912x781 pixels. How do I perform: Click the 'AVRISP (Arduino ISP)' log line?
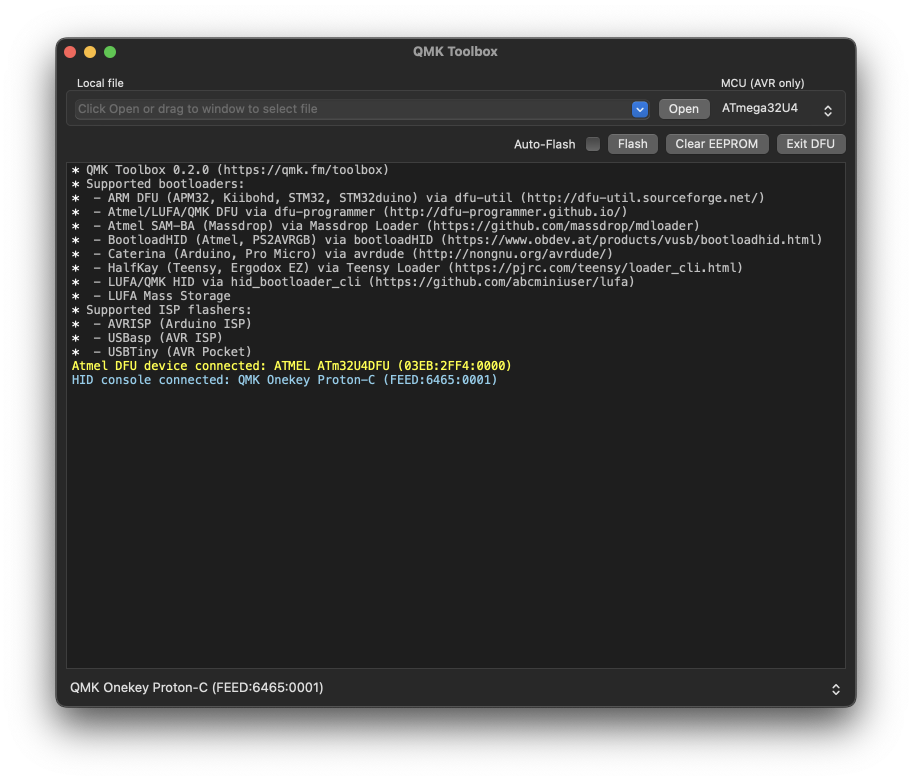[161, 323]
